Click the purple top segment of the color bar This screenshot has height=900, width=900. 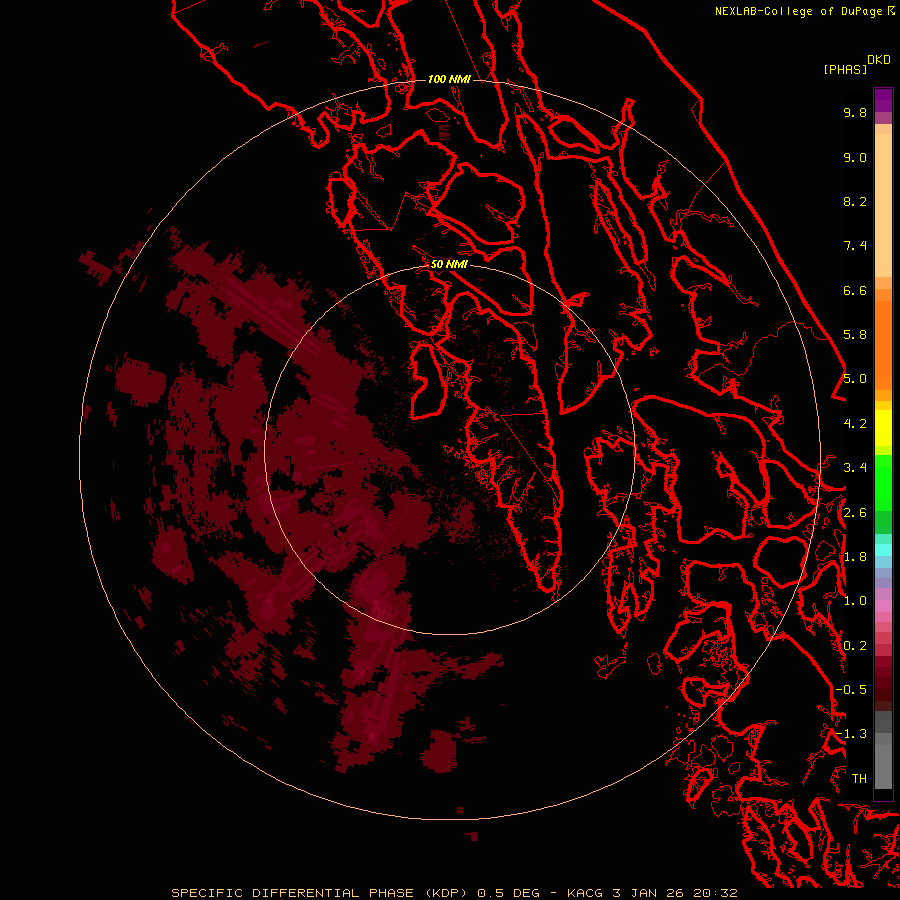tap(883, 100)
